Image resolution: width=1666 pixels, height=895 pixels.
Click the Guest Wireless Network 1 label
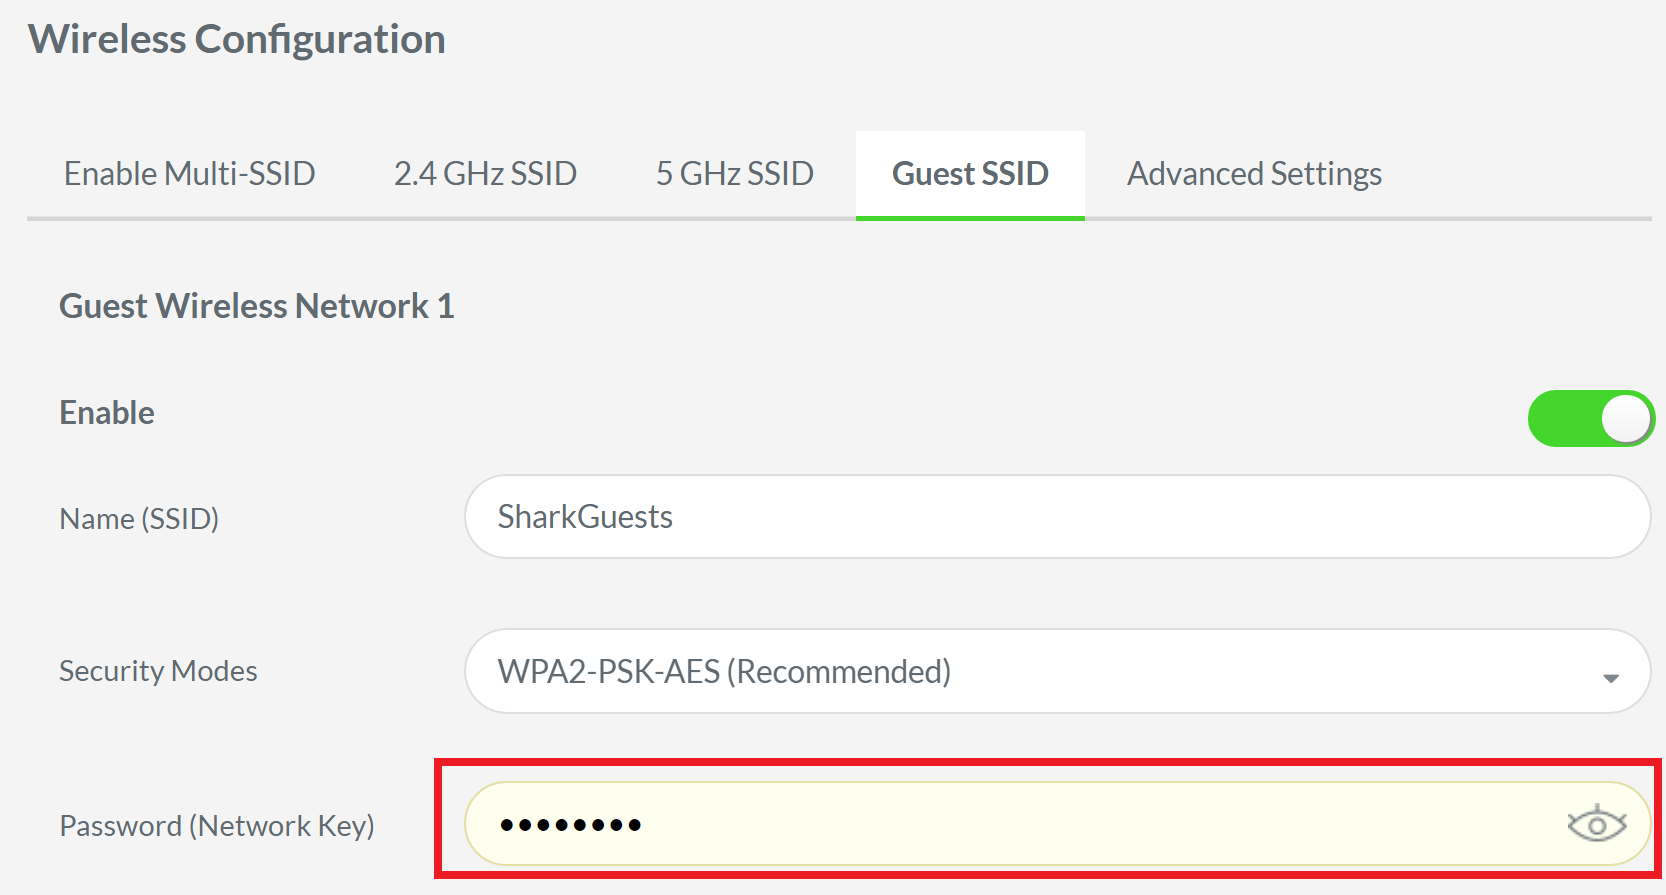pos(256,306)
